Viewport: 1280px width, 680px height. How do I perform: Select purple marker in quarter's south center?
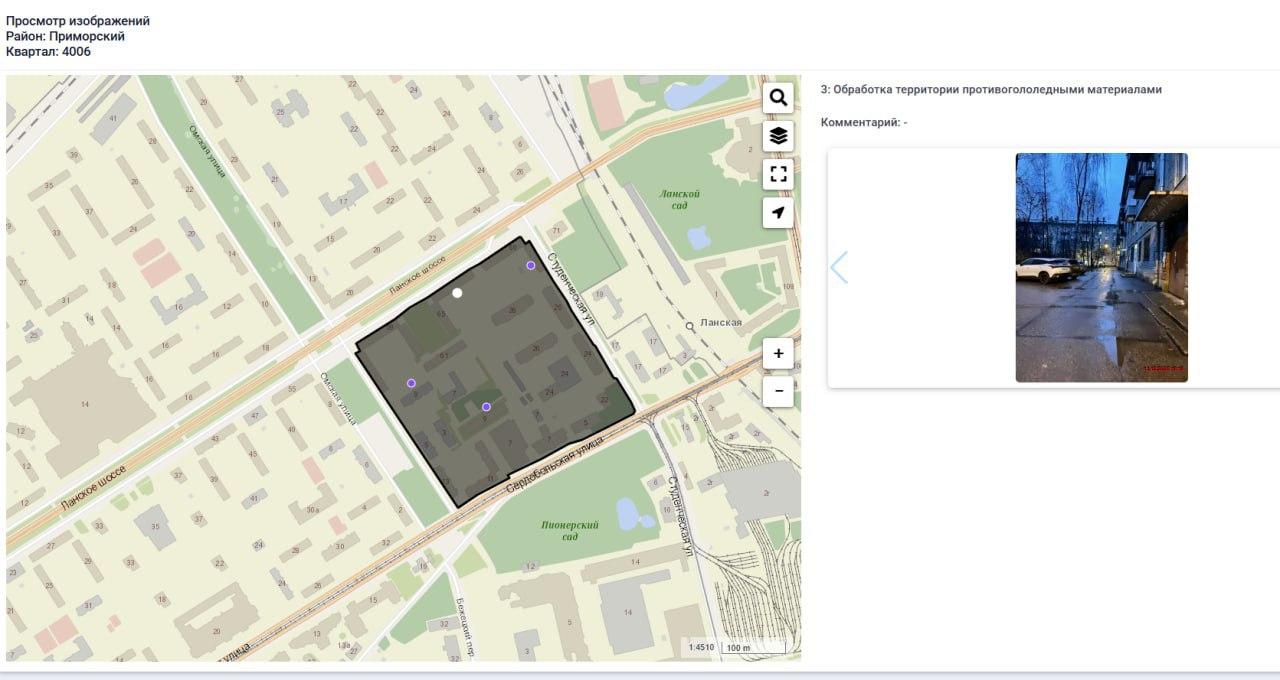pos(486,407)
